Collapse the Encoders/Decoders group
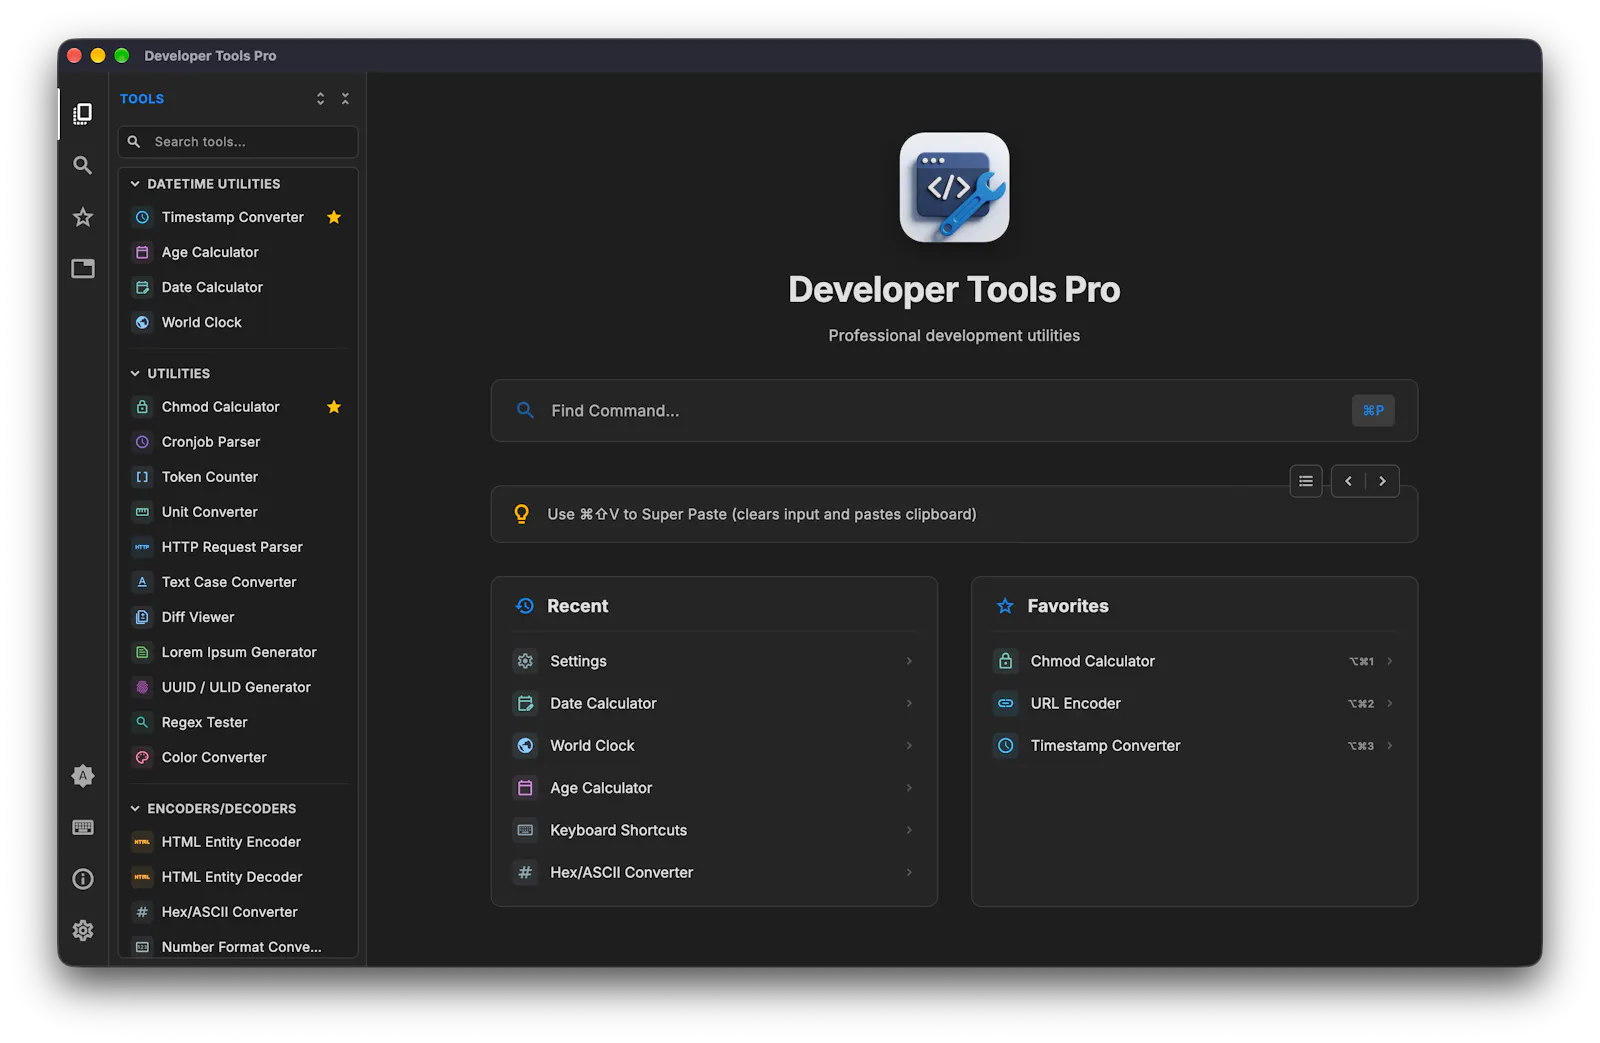 point(135,809)
